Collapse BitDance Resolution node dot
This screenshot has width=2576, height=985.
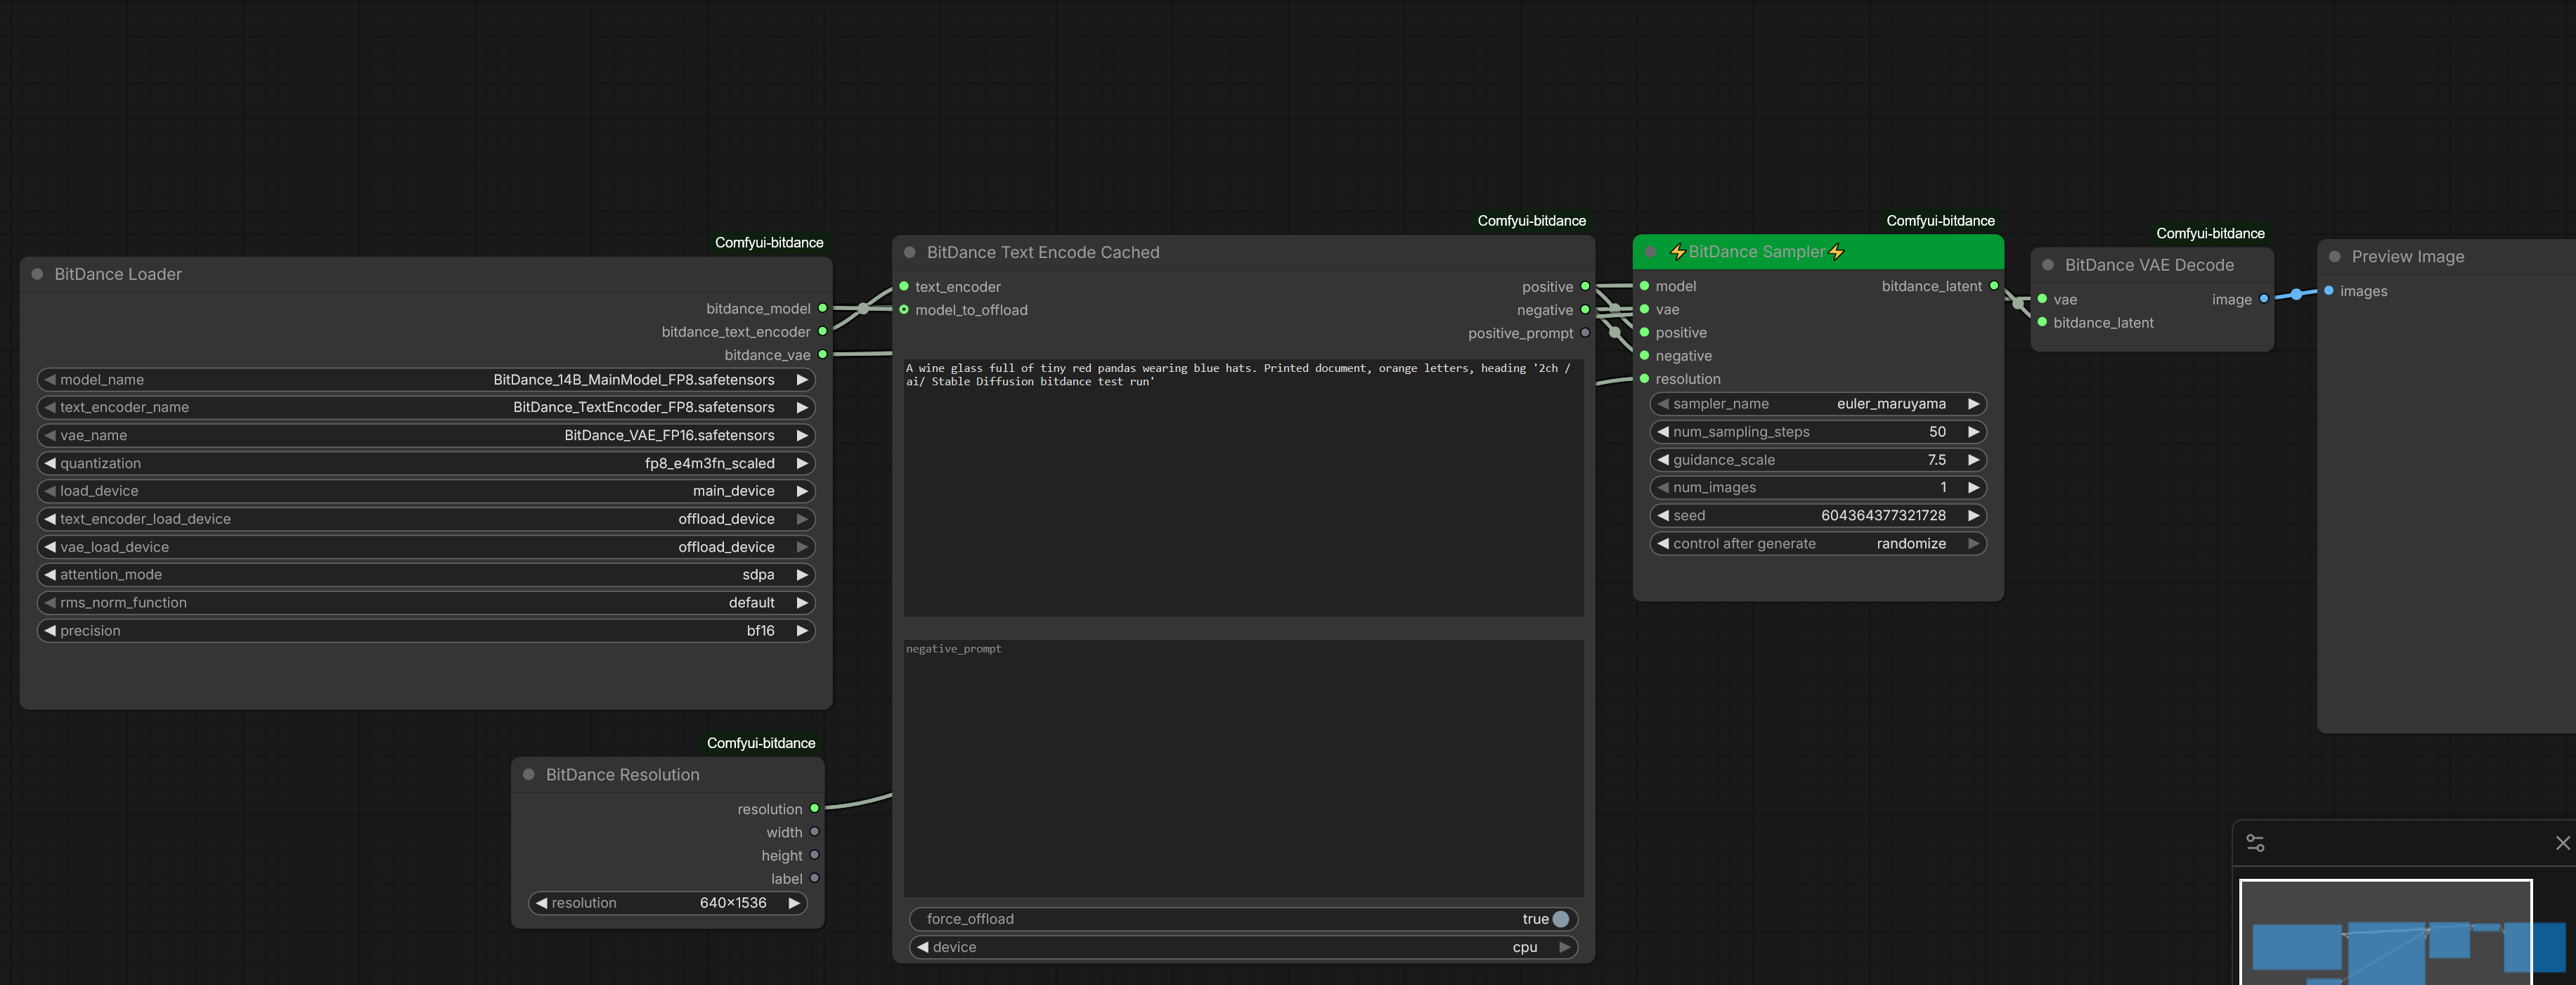[529, 774]
